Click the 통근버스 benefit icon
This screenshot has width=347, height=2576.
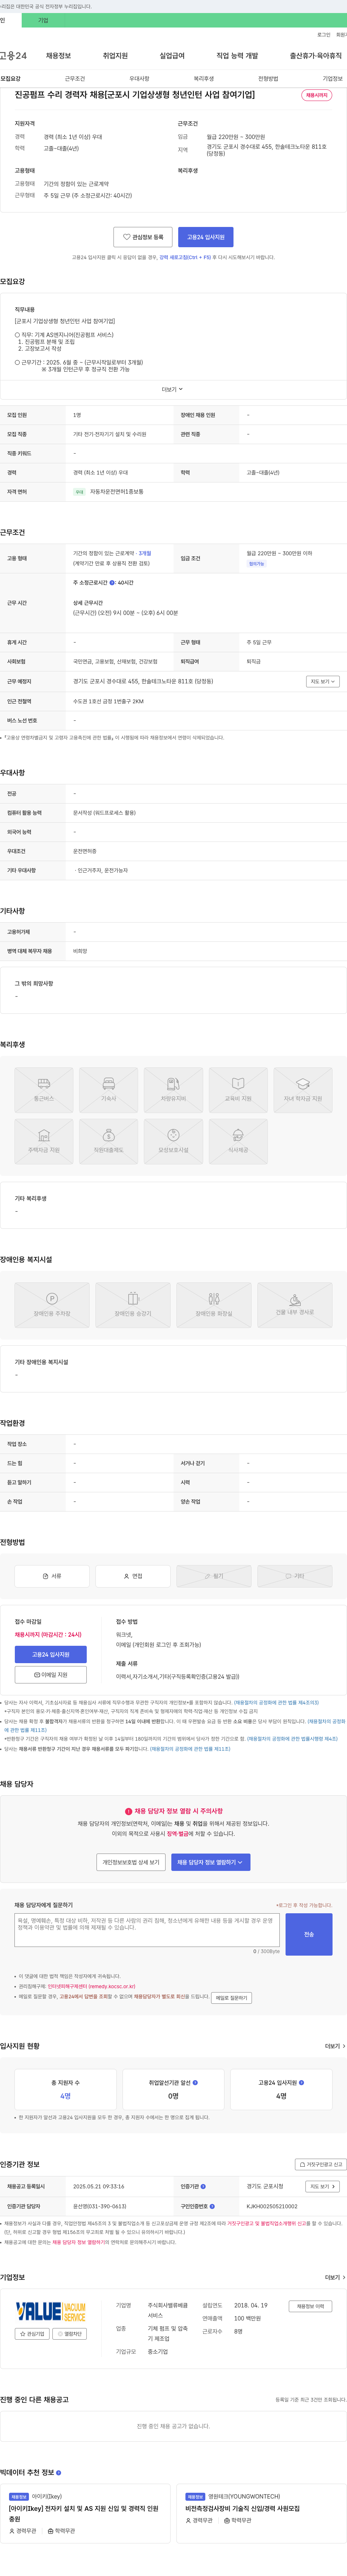(x=44, y=1090)
